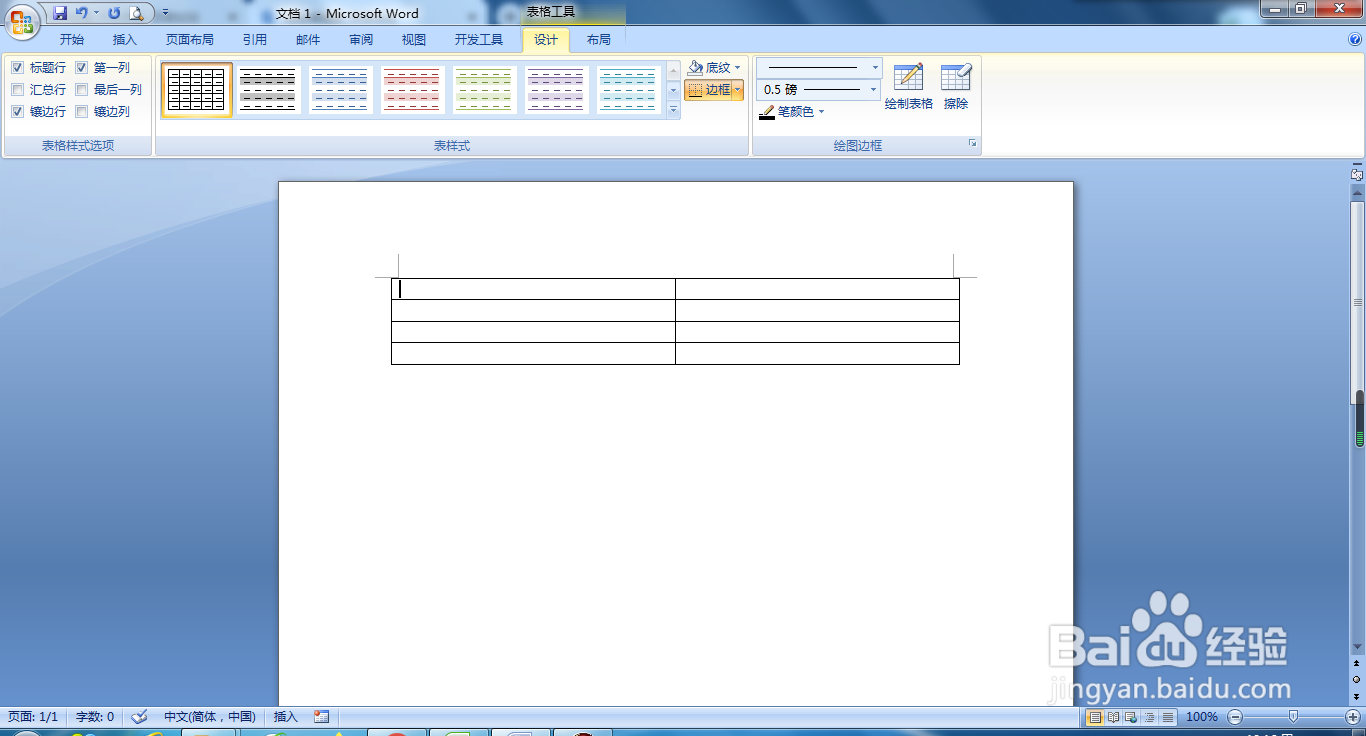This screenshot has height=736, width=1366.
Task: Expand the Shading (底纹) dropdown arrow
Action: point(738,68)
